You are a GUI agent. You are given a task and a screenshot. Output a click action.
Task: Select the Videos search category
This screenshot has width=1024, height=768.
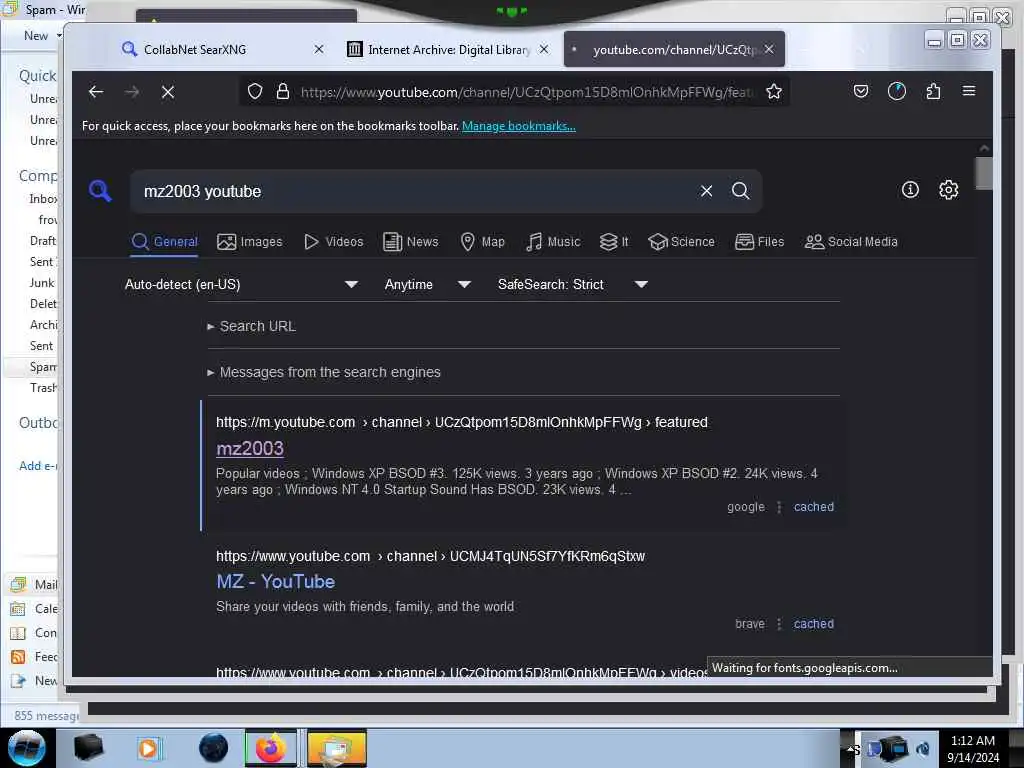tap(333, 242)
